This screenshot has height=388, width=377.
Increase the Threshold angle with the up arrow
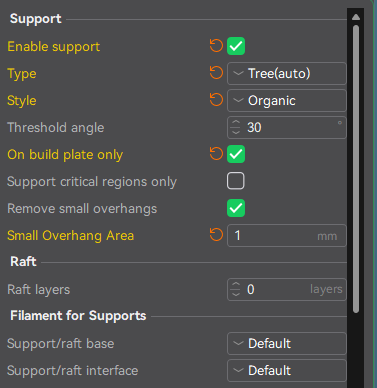point(236,123)
